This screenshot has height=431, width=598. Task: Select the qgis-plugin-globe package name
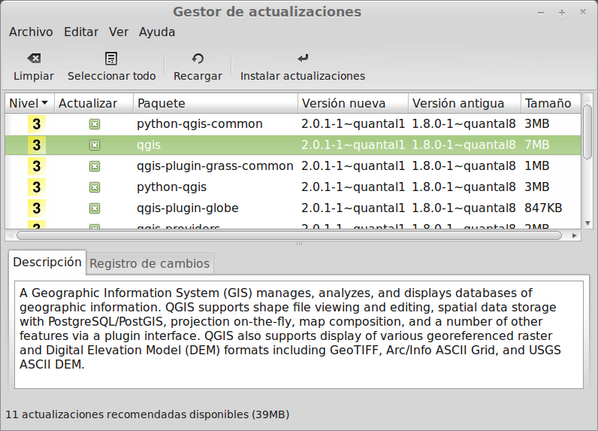[x=188, y=208]
